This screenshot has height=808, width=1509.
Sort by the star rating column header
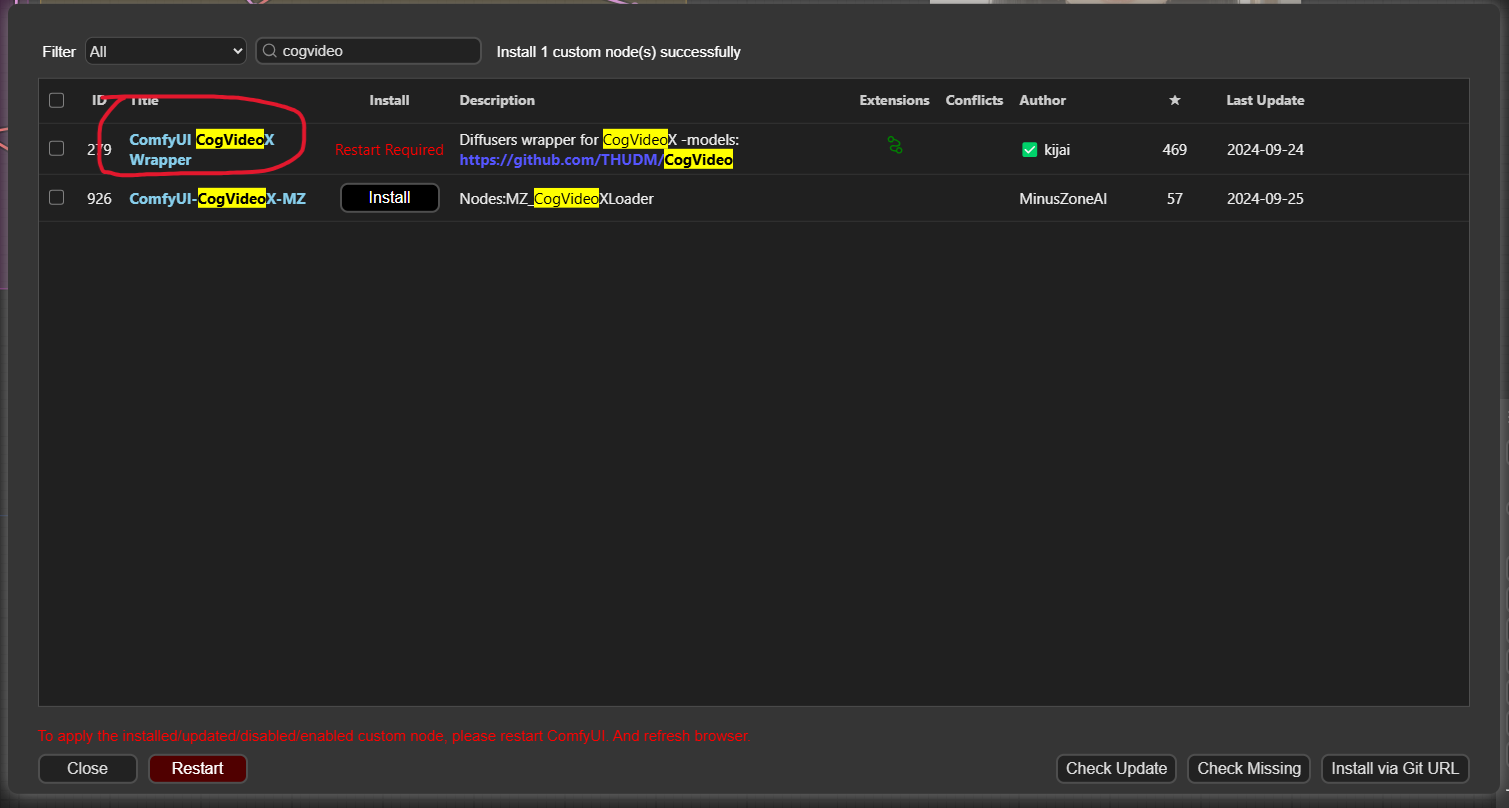coord(1175,100)
